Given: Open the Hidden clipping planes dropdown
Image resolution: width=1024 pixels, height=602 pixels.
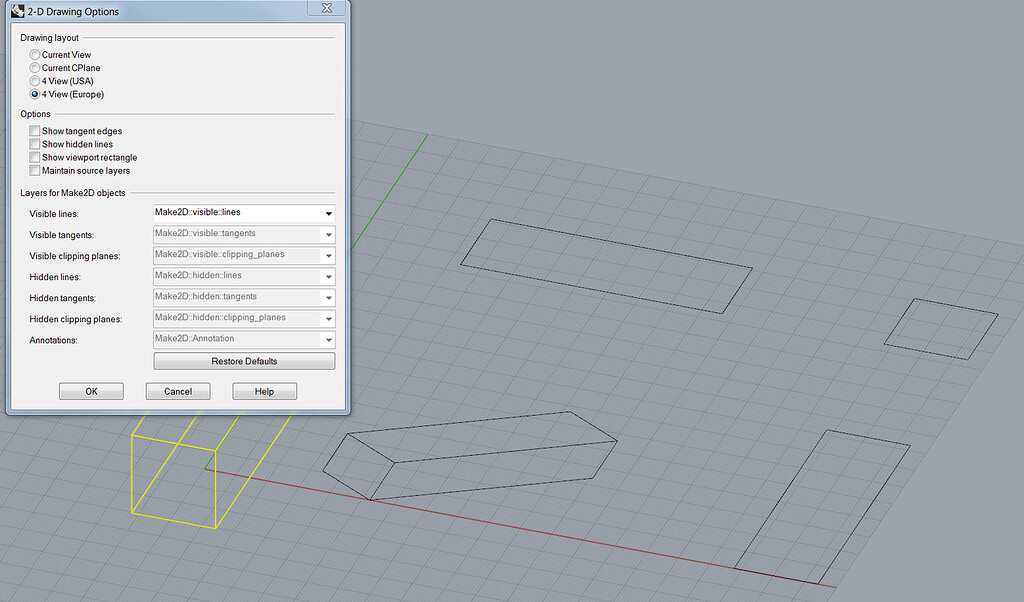Looking at the screenshot, I should click(x=328, y=318).
